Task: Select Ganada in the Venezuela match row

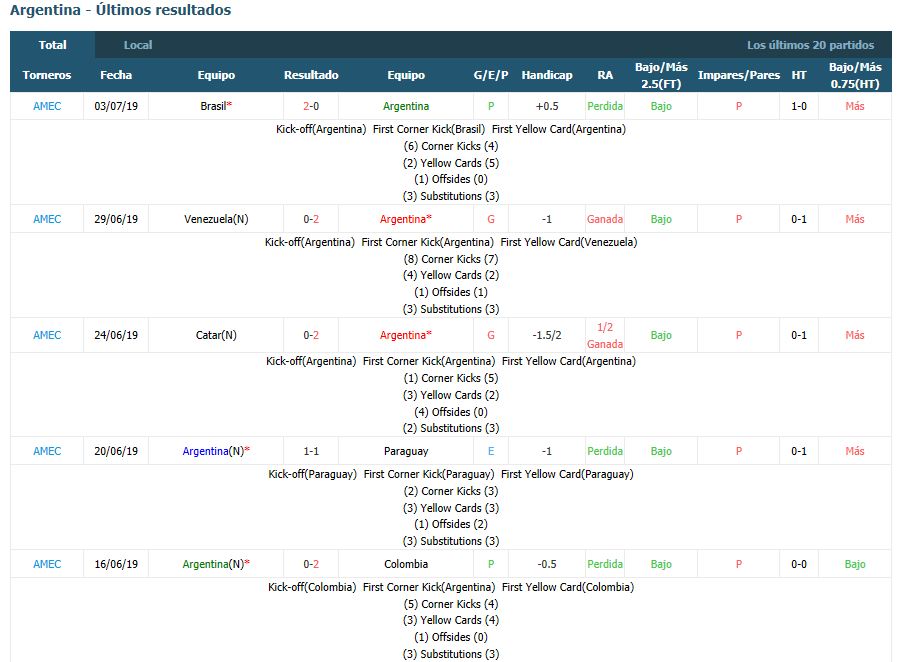Action: [605, 219]
